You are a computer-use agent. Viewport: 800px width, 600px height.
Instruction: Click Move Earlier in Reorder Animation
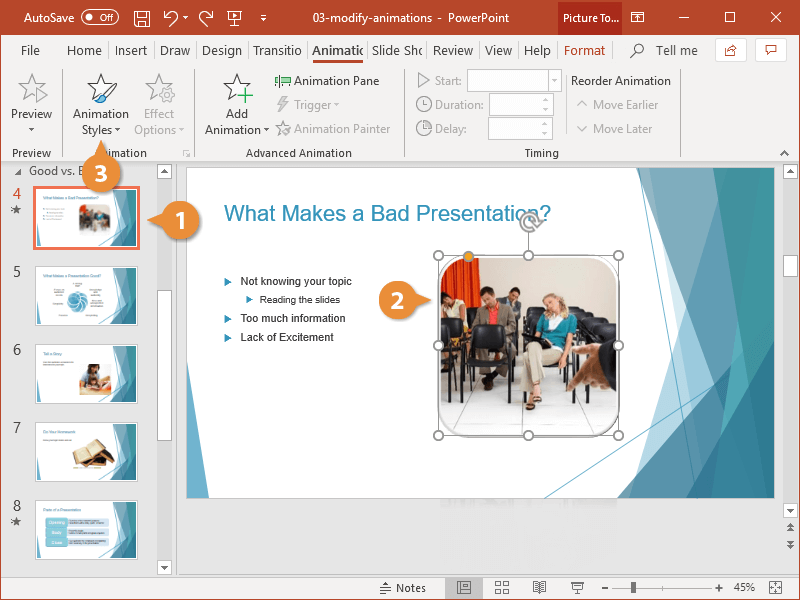pos(618,104)
